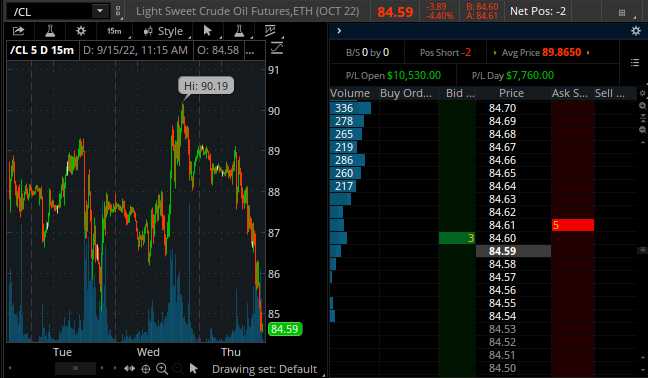648x378 pixels.
Task: Click arrow right of Avg Price value
Action: 588,52
